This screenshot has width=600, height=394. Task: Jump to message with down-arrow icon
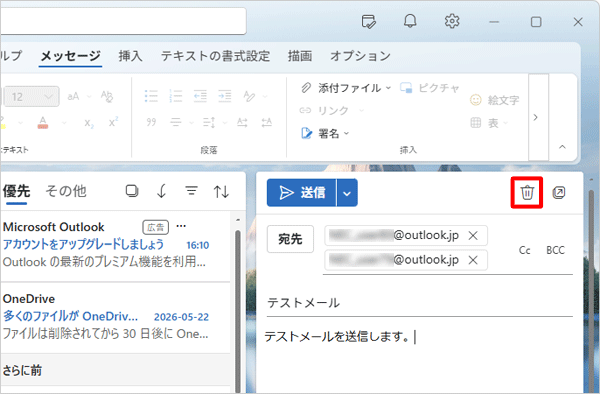pyautogui.click(x=161, y=190)
